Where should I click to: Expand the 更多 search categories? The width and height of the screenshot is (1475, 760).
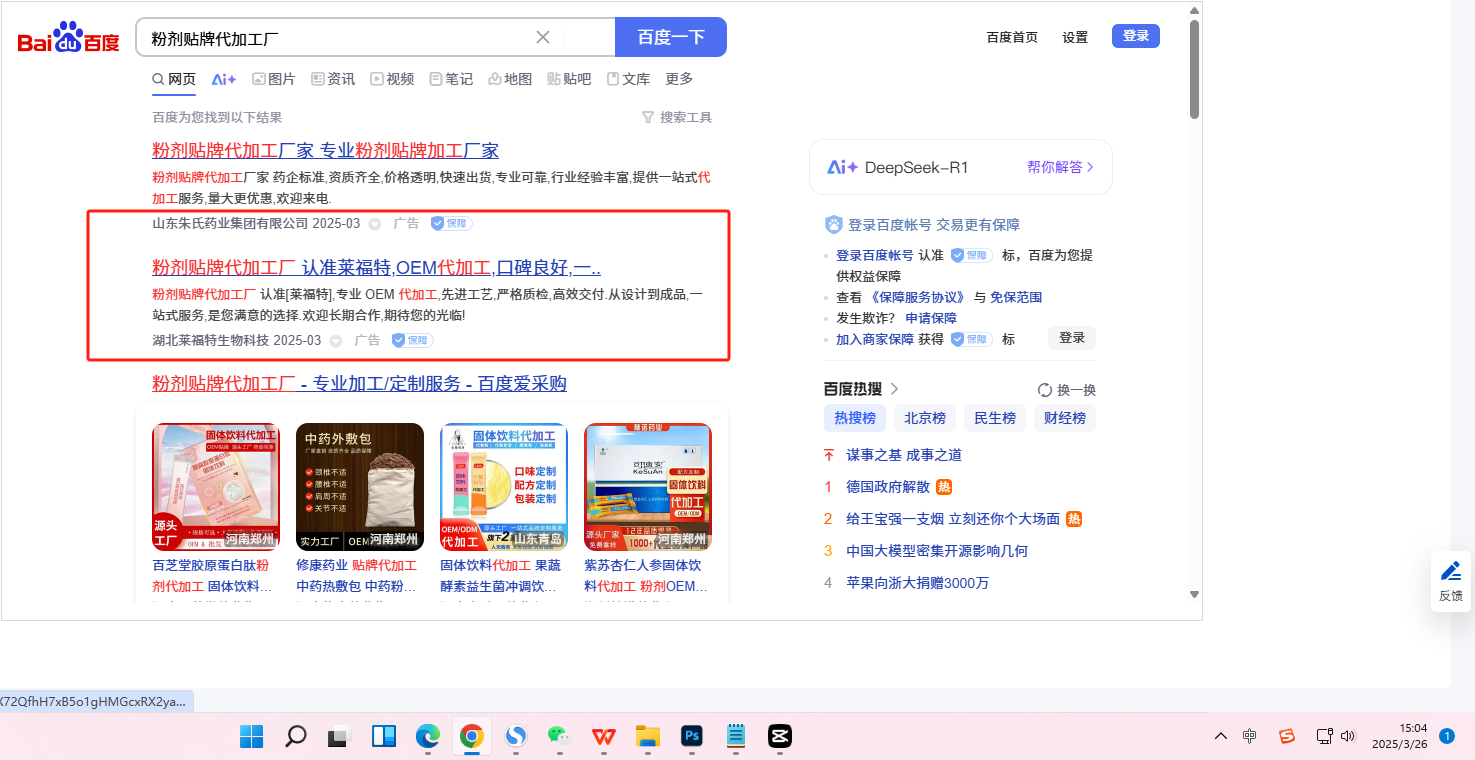pos(679,79)
